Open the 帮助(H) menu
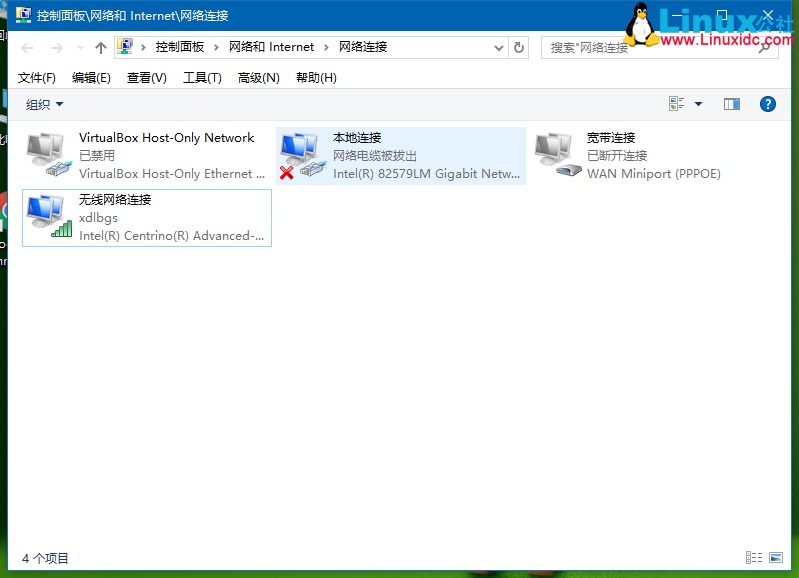799x578 pixels. 316,78
